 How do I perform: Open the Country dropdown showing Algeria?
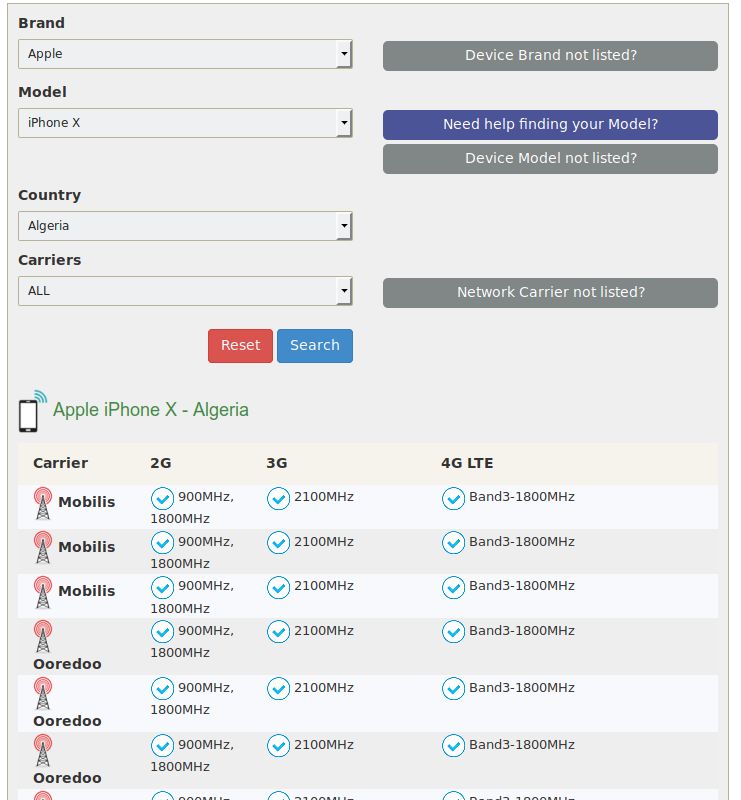(x=185, y=226)
